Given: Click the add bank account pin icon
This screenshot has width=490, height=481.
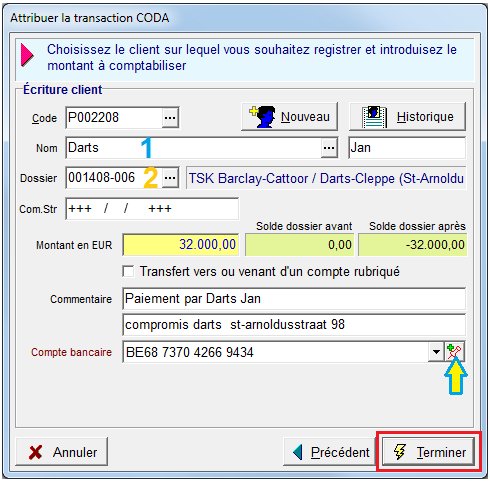Looking at the screenshot, I should pyautogui.click(x=454, y=352).
